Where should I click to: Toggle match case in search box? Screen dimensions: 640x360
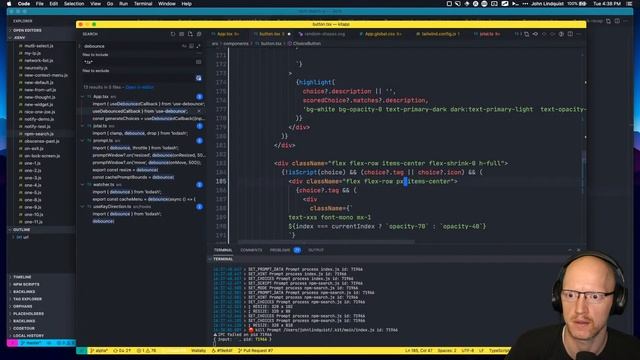point(184,46)
